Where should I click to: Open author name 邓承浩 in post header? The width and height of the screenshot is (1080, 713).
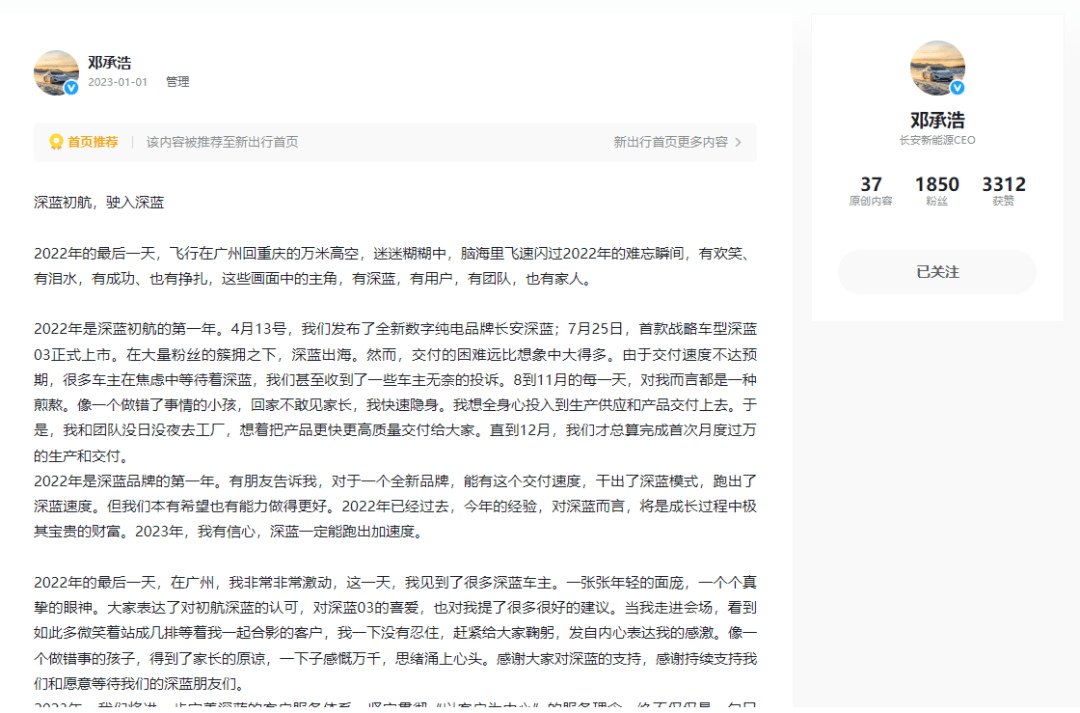[x=110, y=63]
